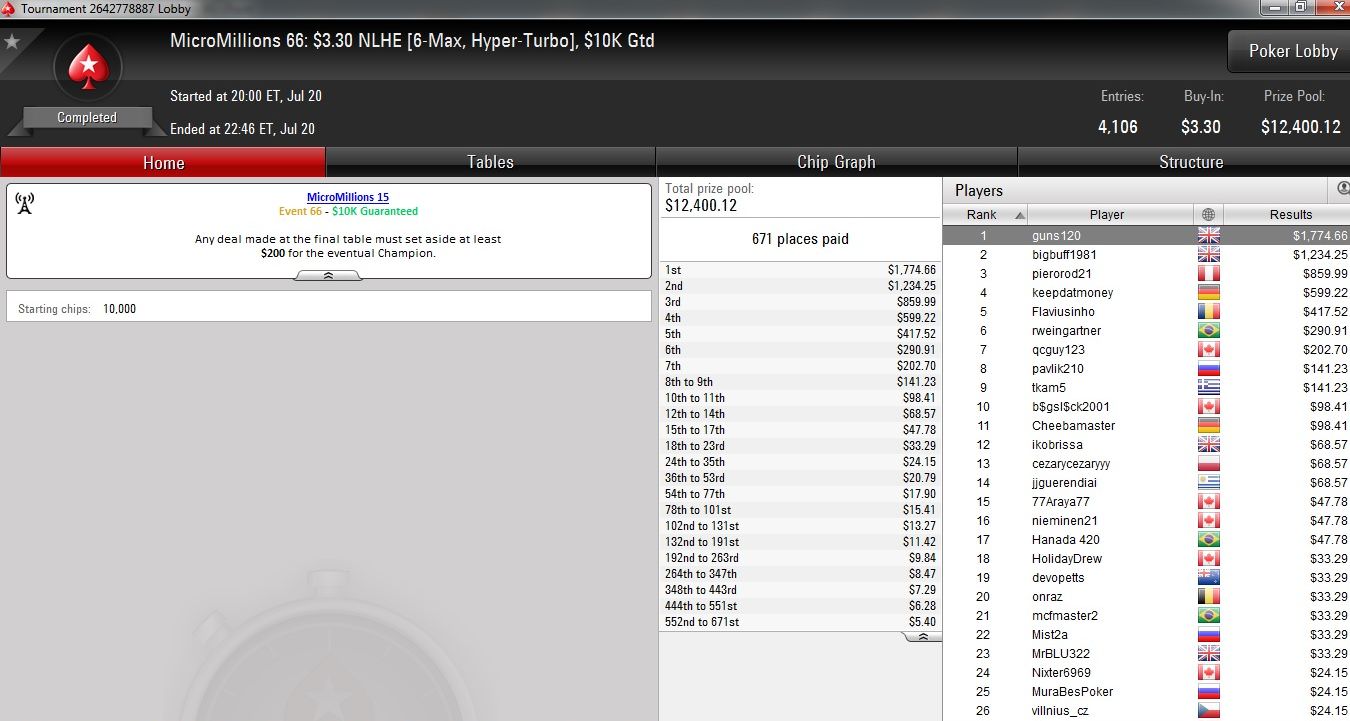Click the Brazil flag beside rweingartner
The width and height of the screenshot is (1350, 721).
click(x=1208, y=331)
